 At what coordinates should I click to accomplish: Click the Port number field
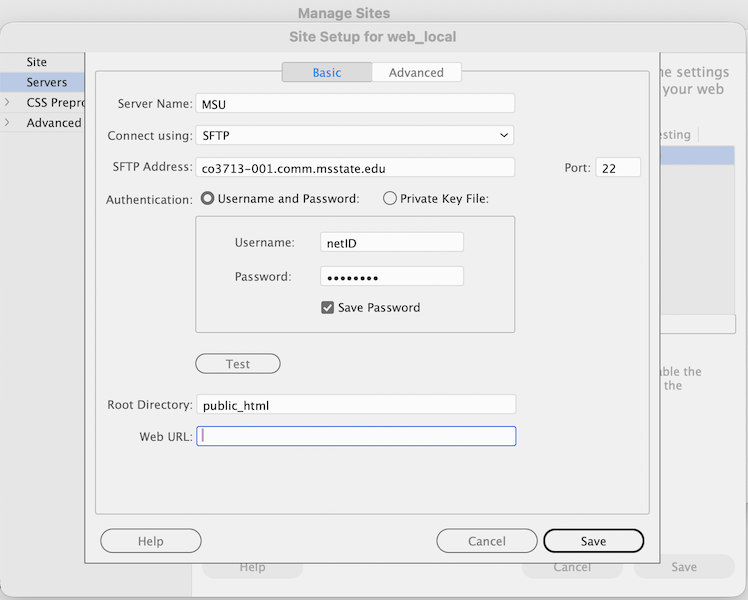618,168
